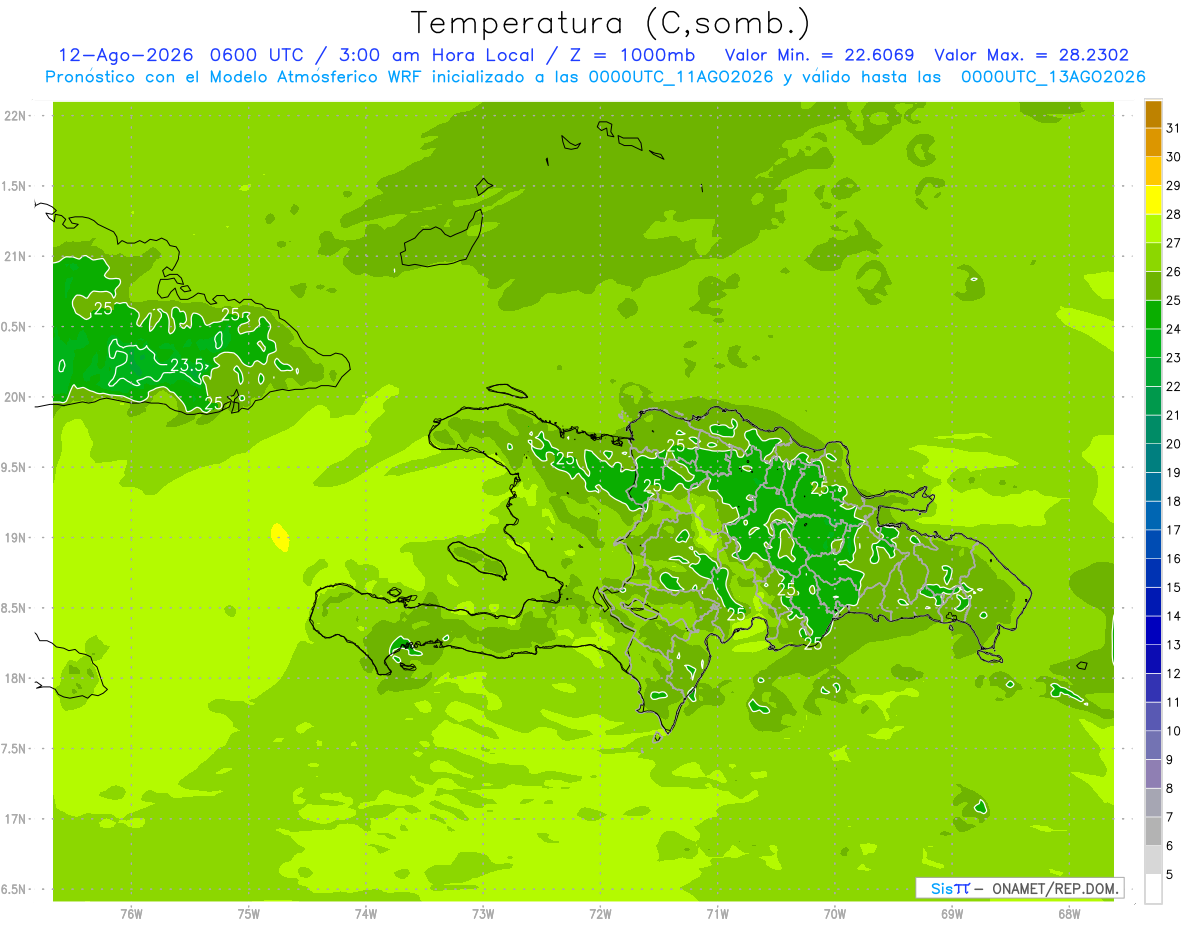Pick the gray color bar segment between 6 and 7
Viewport: 1200px width, 927px height.
click(1153, 831)
